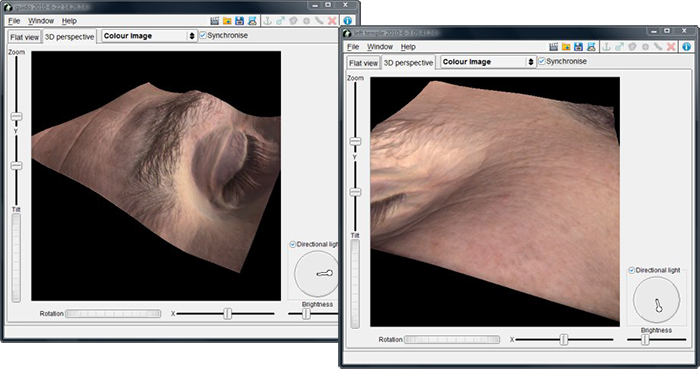Click Rotation wheel control in left temple window

click(x=452, y=340)
